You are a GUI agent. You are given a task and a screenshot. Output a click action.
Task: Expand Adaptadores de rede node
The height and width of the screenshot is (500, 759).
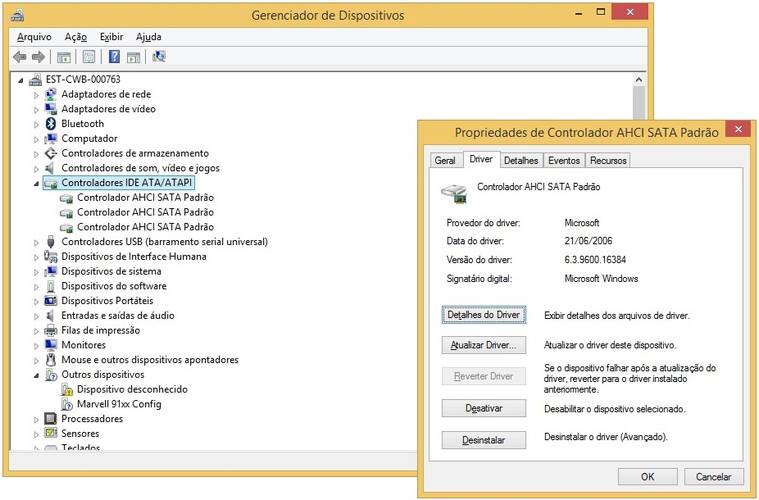point(36,95)
